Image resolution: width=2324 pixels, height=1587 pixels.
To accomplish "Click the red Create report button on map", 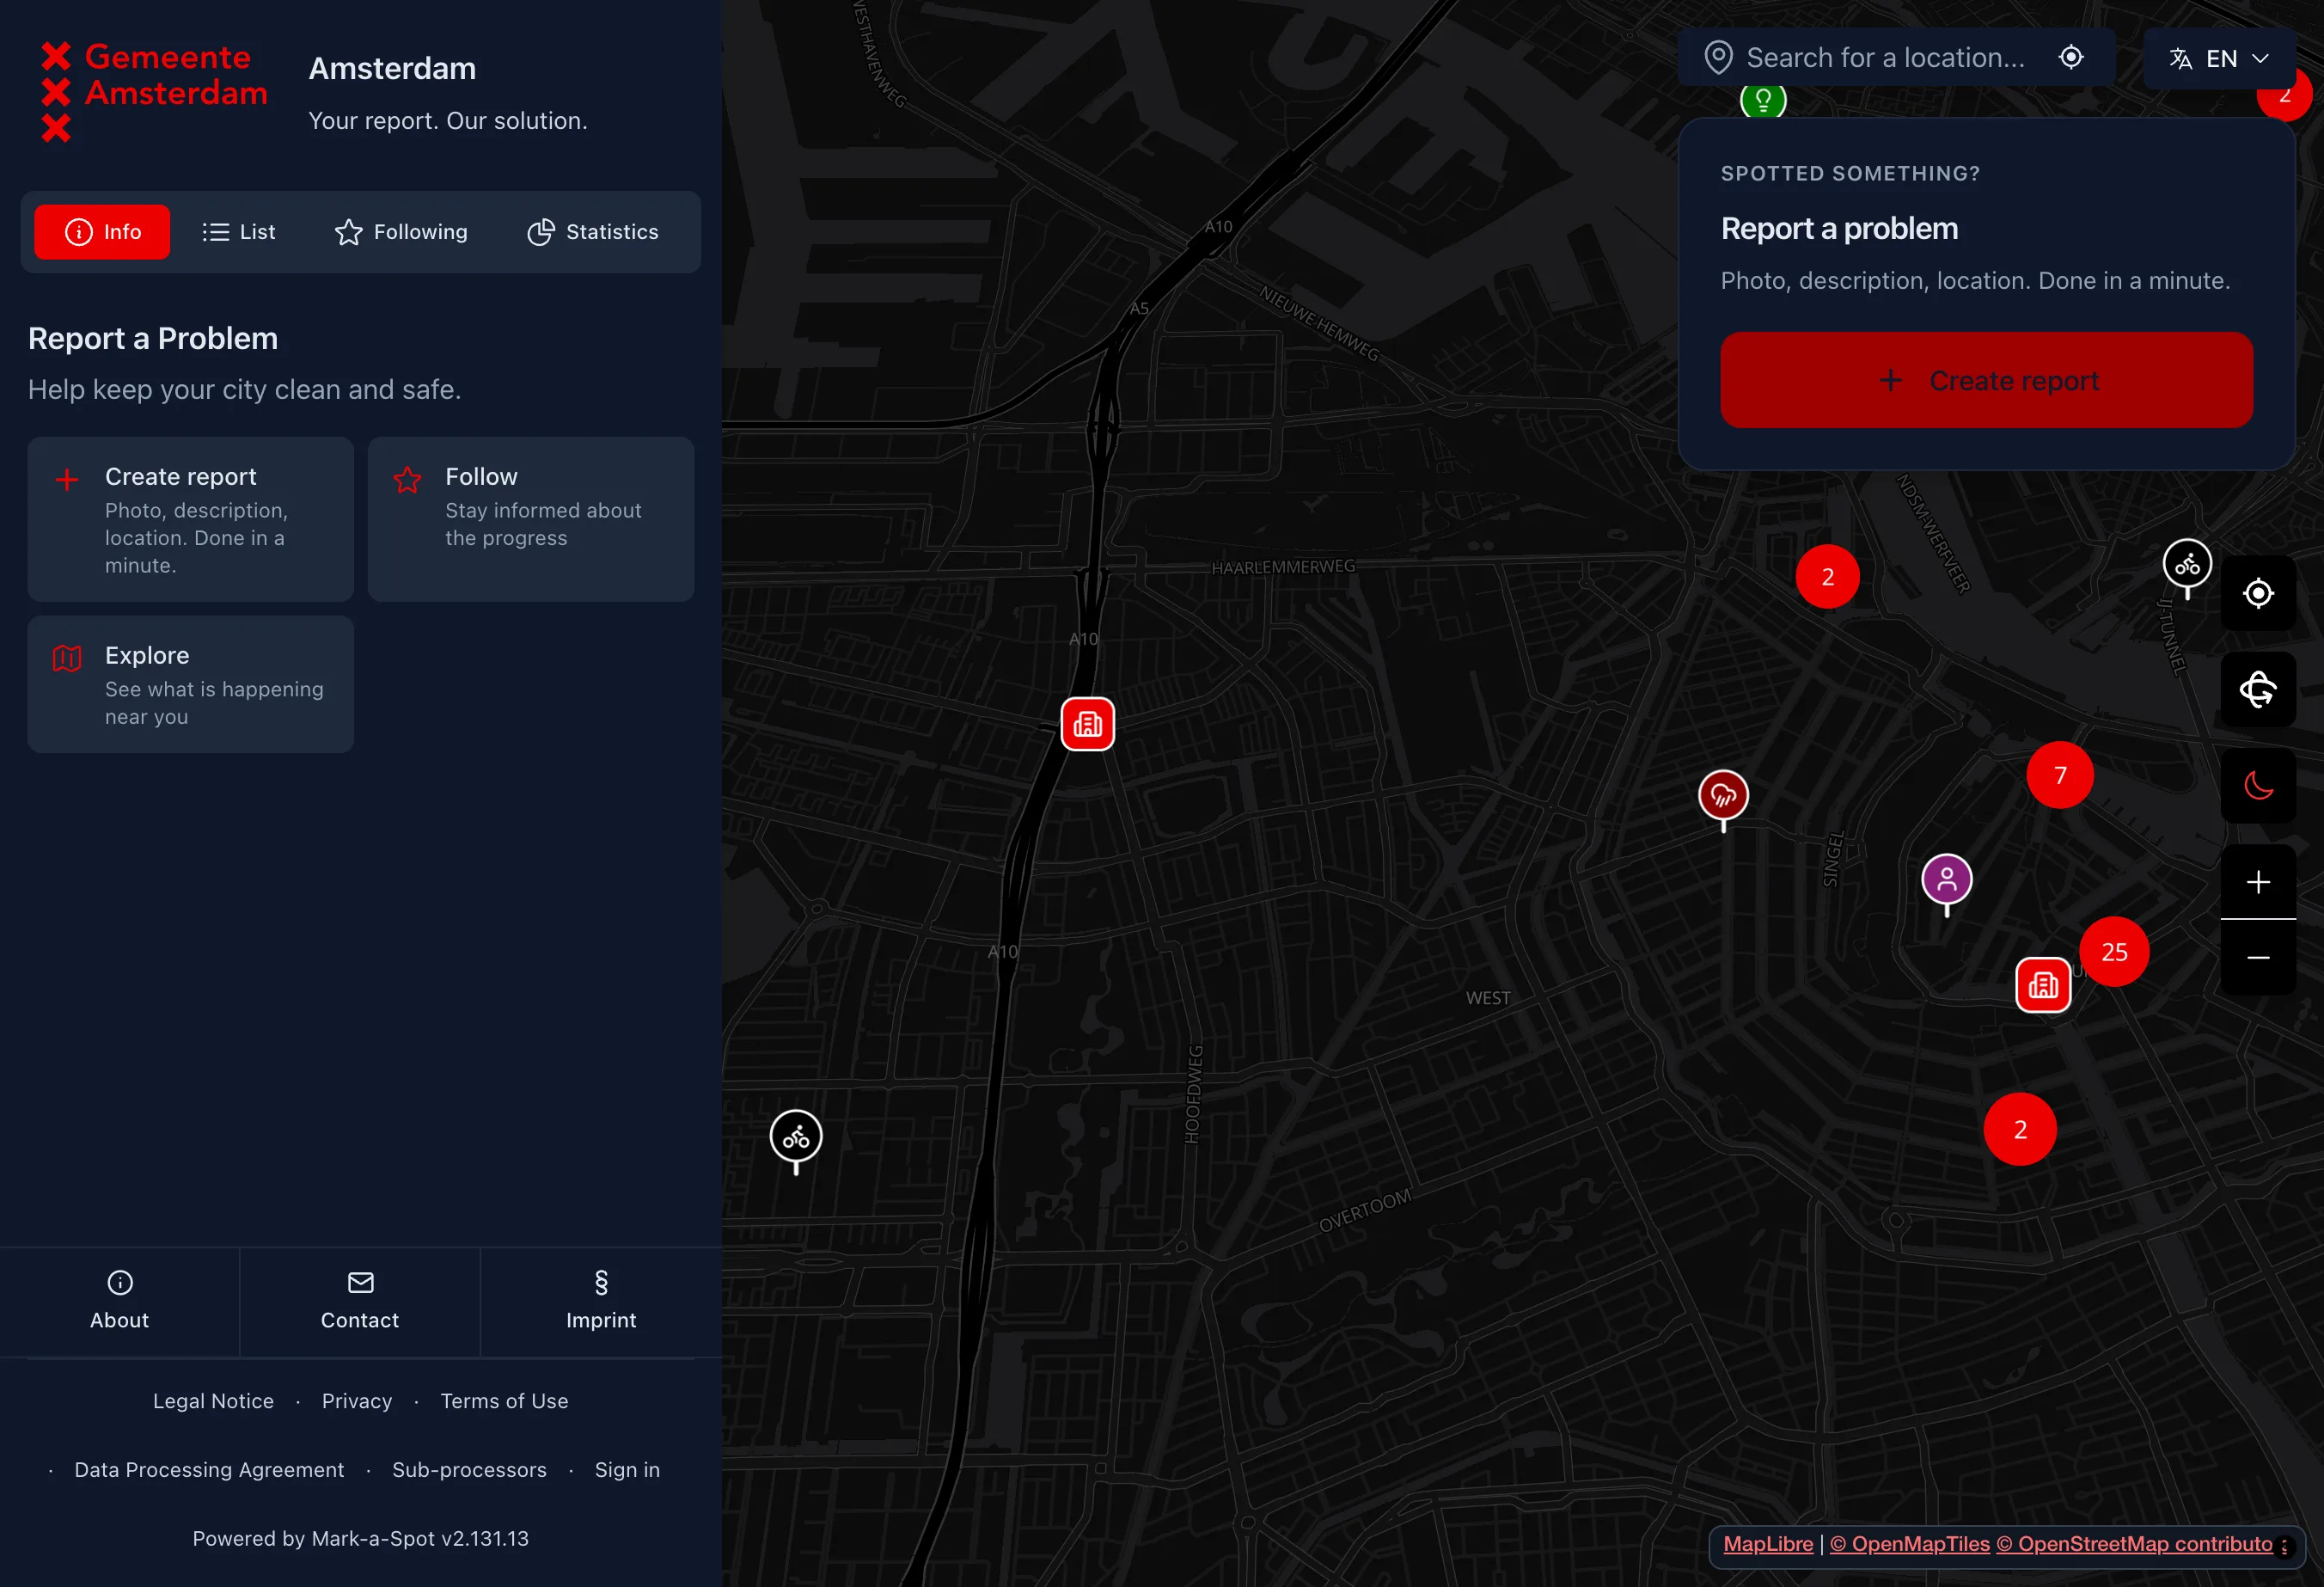I will (x=1986, y=380).
